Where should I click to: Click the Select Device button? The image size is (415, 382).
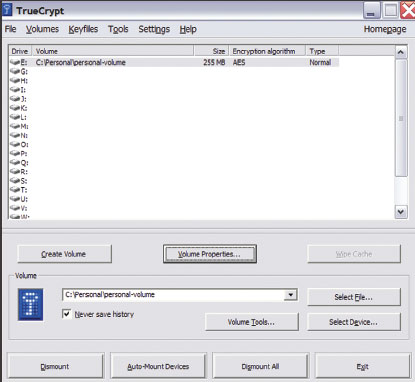tap(354, 322)
